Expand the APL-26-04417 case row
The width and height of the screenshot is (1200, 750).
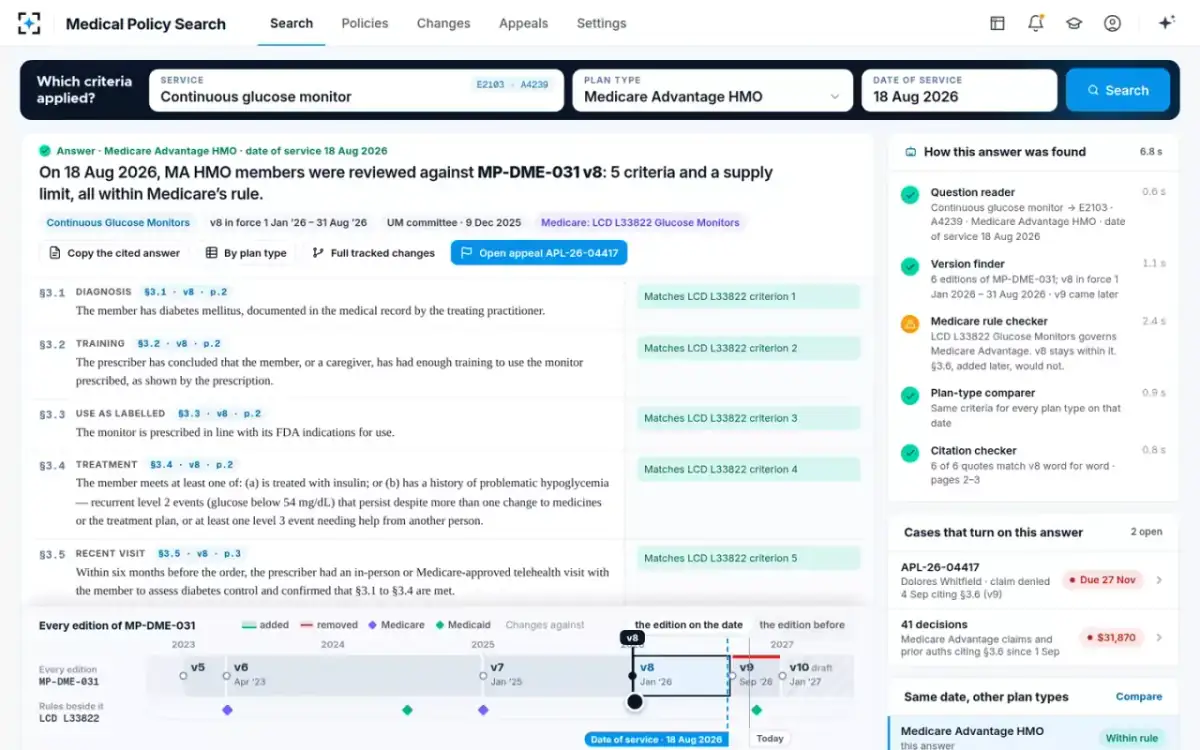[x=1032, y=579]
